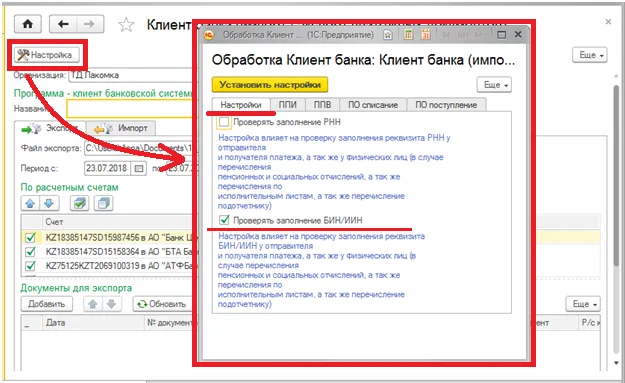Toggle checkbox for account KZ18385147SD15158364
The height and width of the screenshot is (383, 625).
click(x=30, y=252)
